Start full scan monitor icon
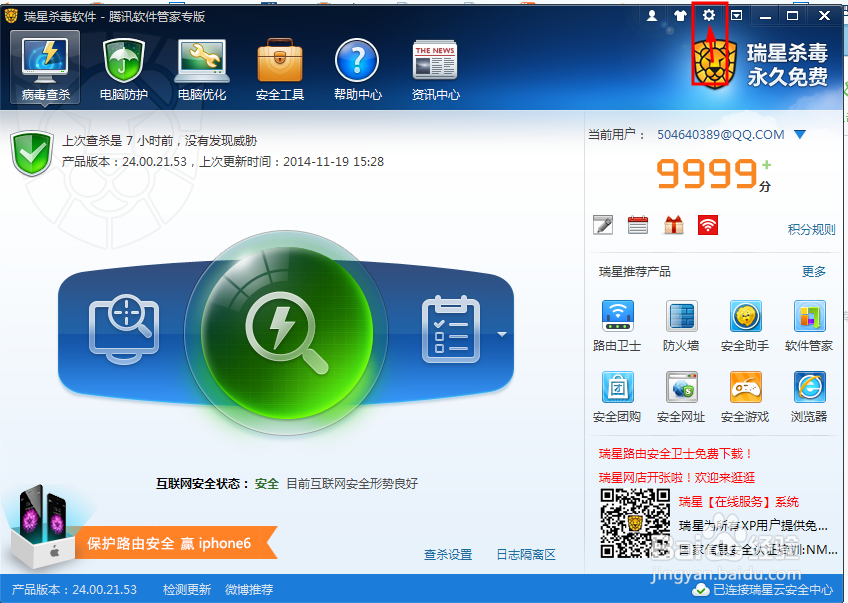This screenshot has height=603, width=848. pos(124,329)
